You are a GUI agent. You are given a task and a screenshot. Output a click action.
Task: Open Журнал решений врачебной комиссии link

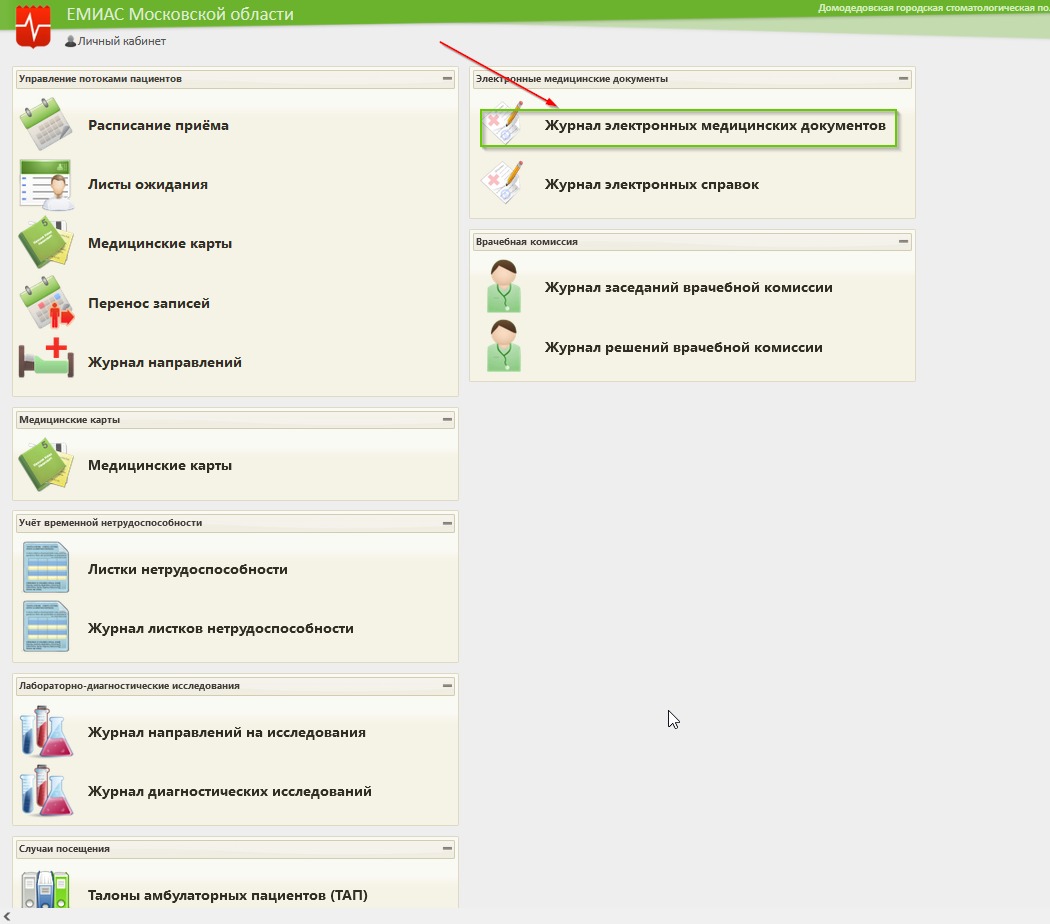(x=683, y=348)
